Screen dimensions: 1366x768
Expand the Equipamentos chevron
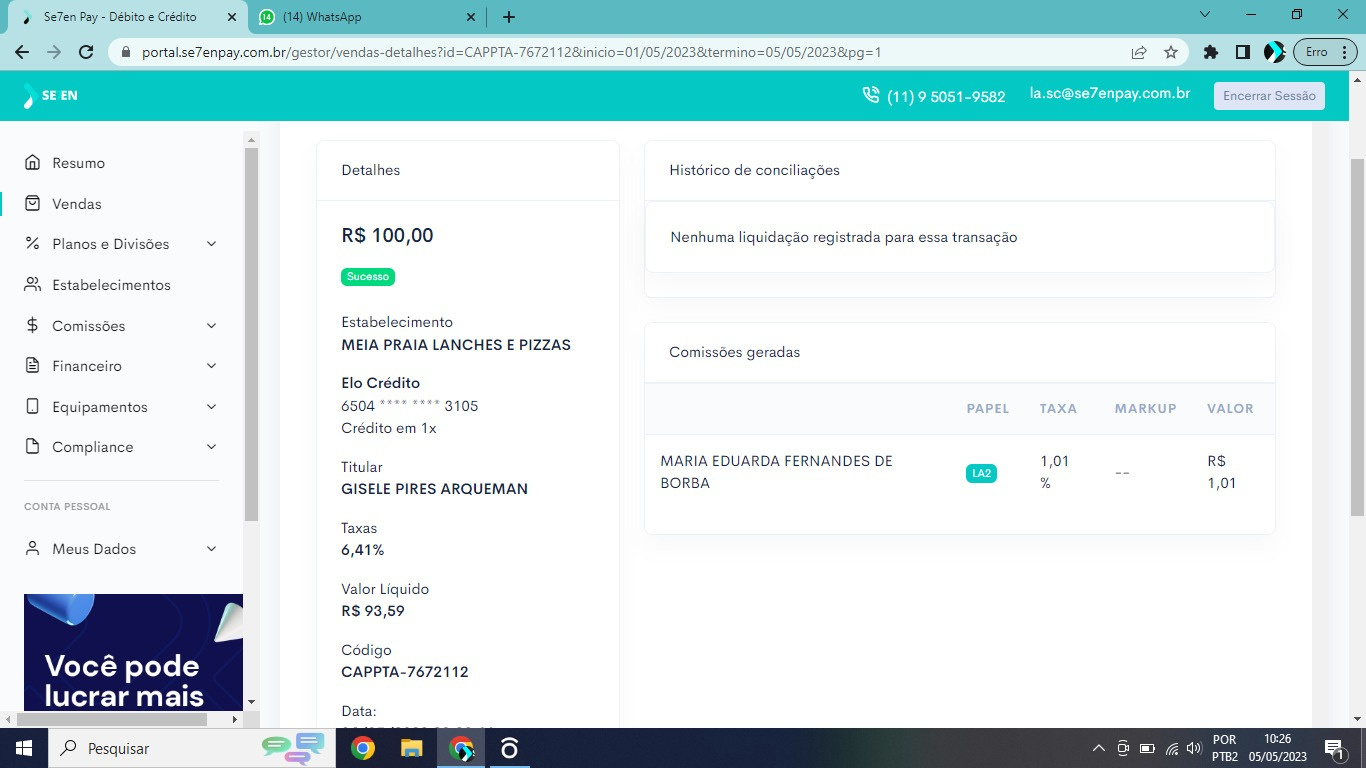click(211, 407)
